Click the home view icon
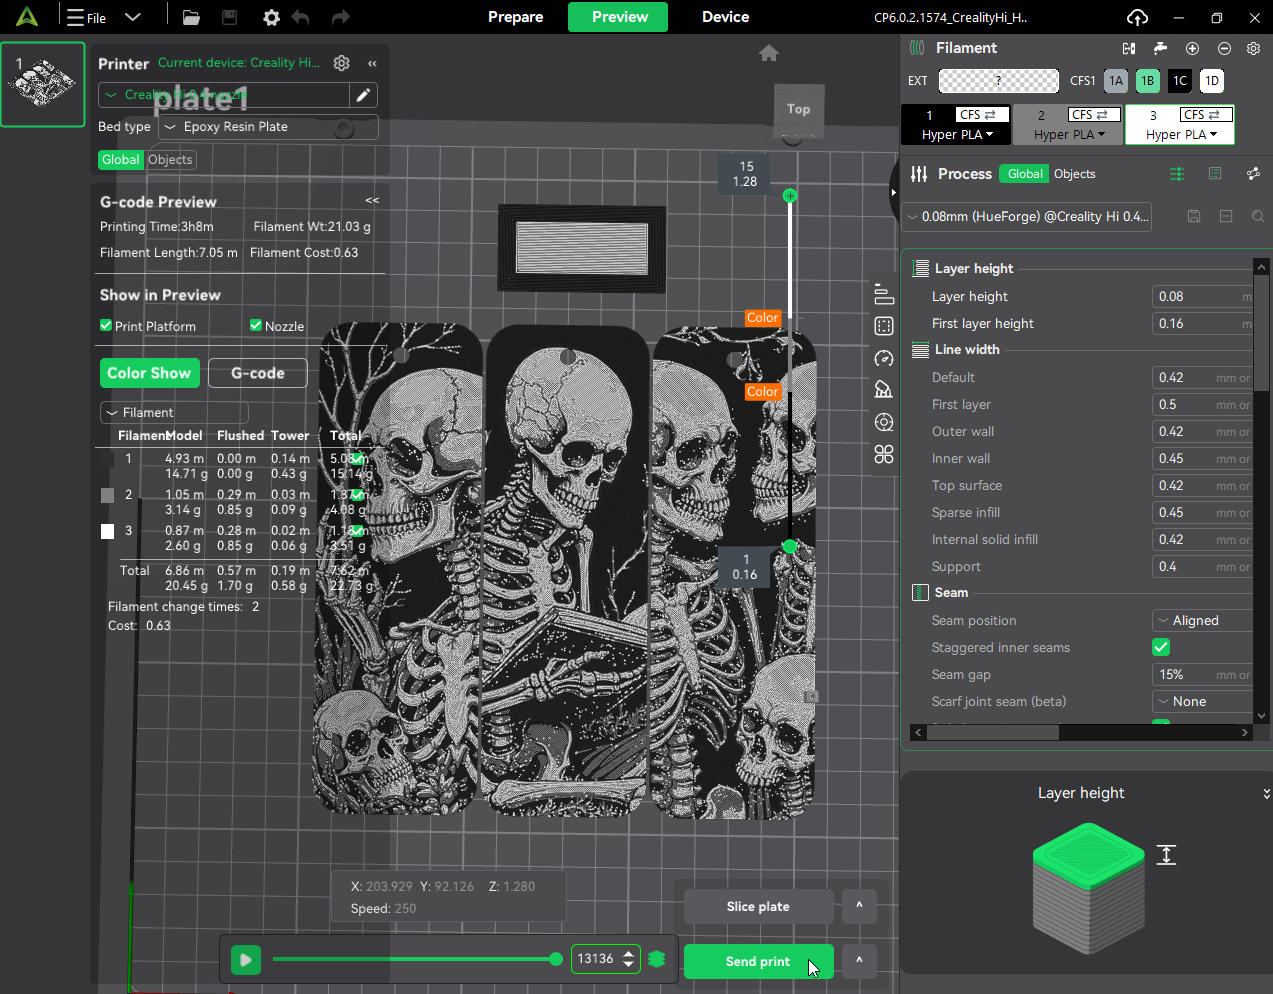The height and width of the screenshot is (994, 1273). click(x=768, y=53)
